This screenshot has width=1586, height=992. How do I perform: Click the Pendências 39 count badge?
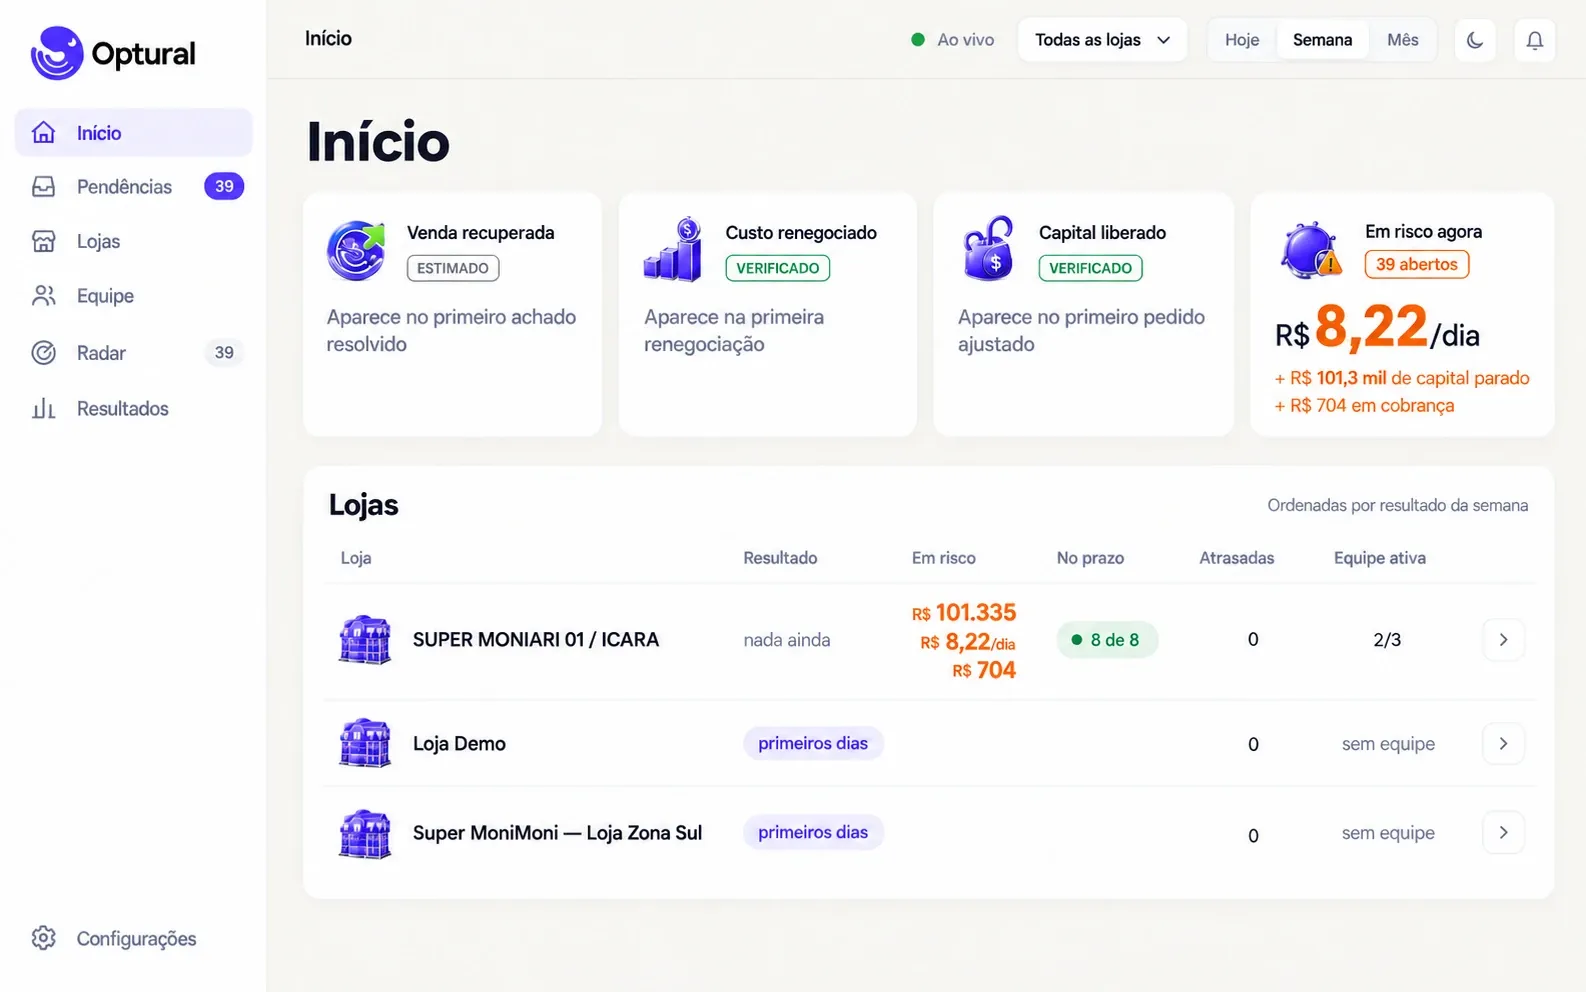click(x=224, y=186)
